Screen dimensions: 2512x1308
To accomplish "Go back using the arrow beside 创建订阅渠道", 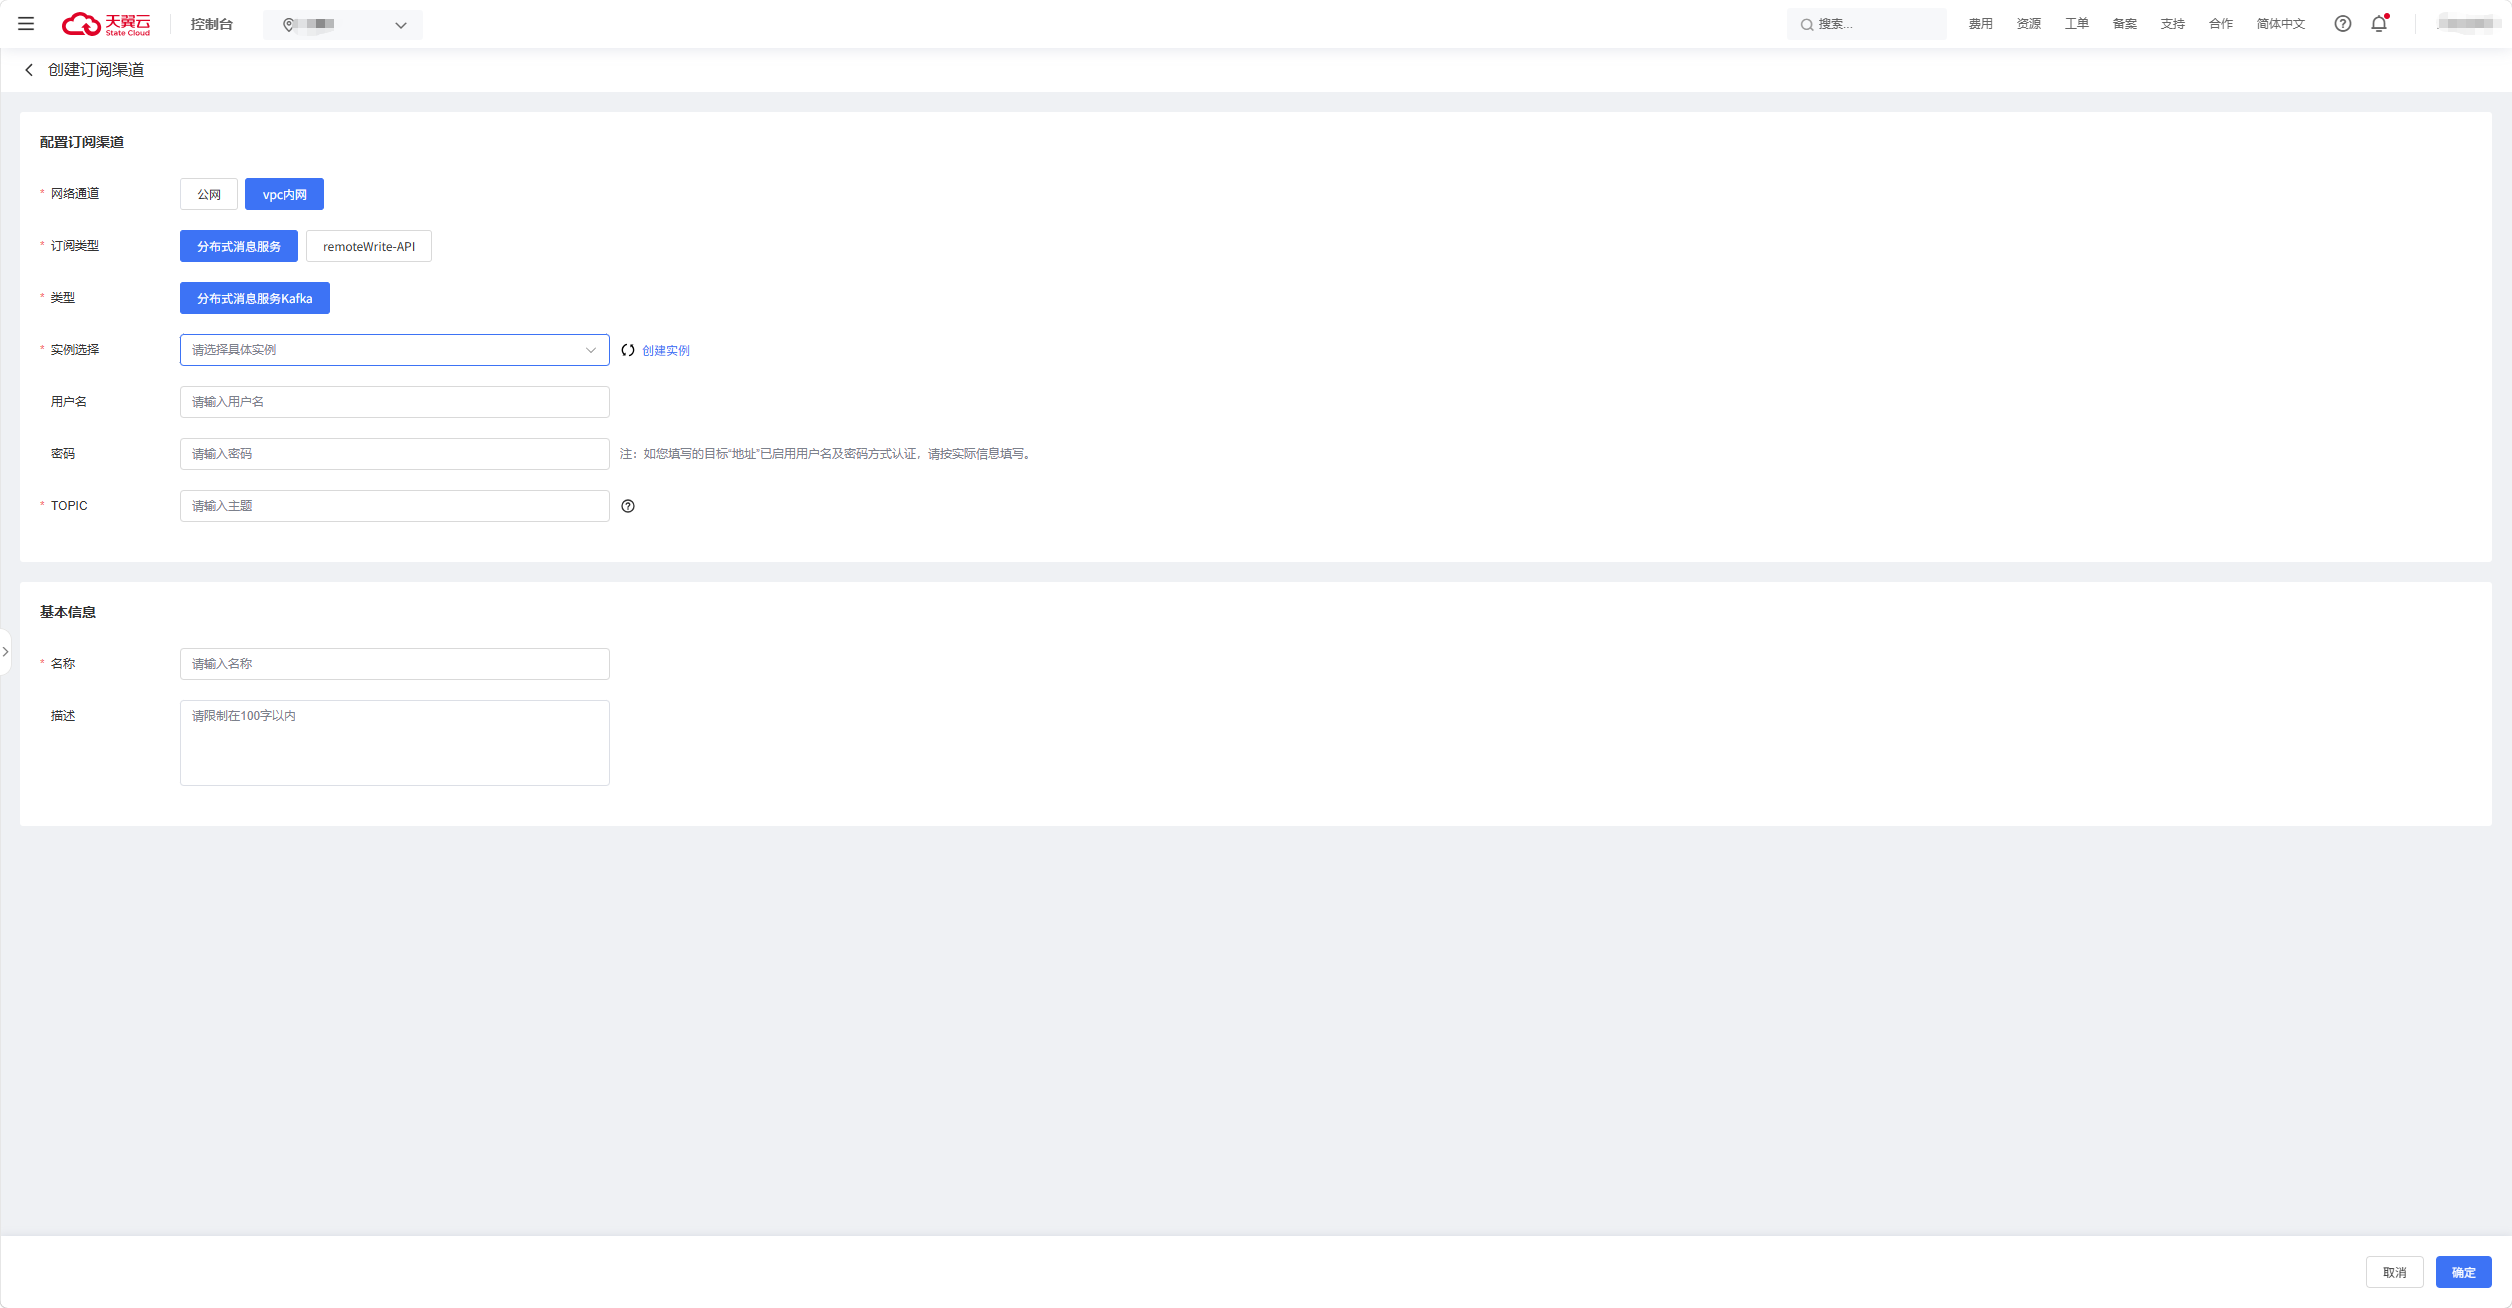I will point(29,70).
